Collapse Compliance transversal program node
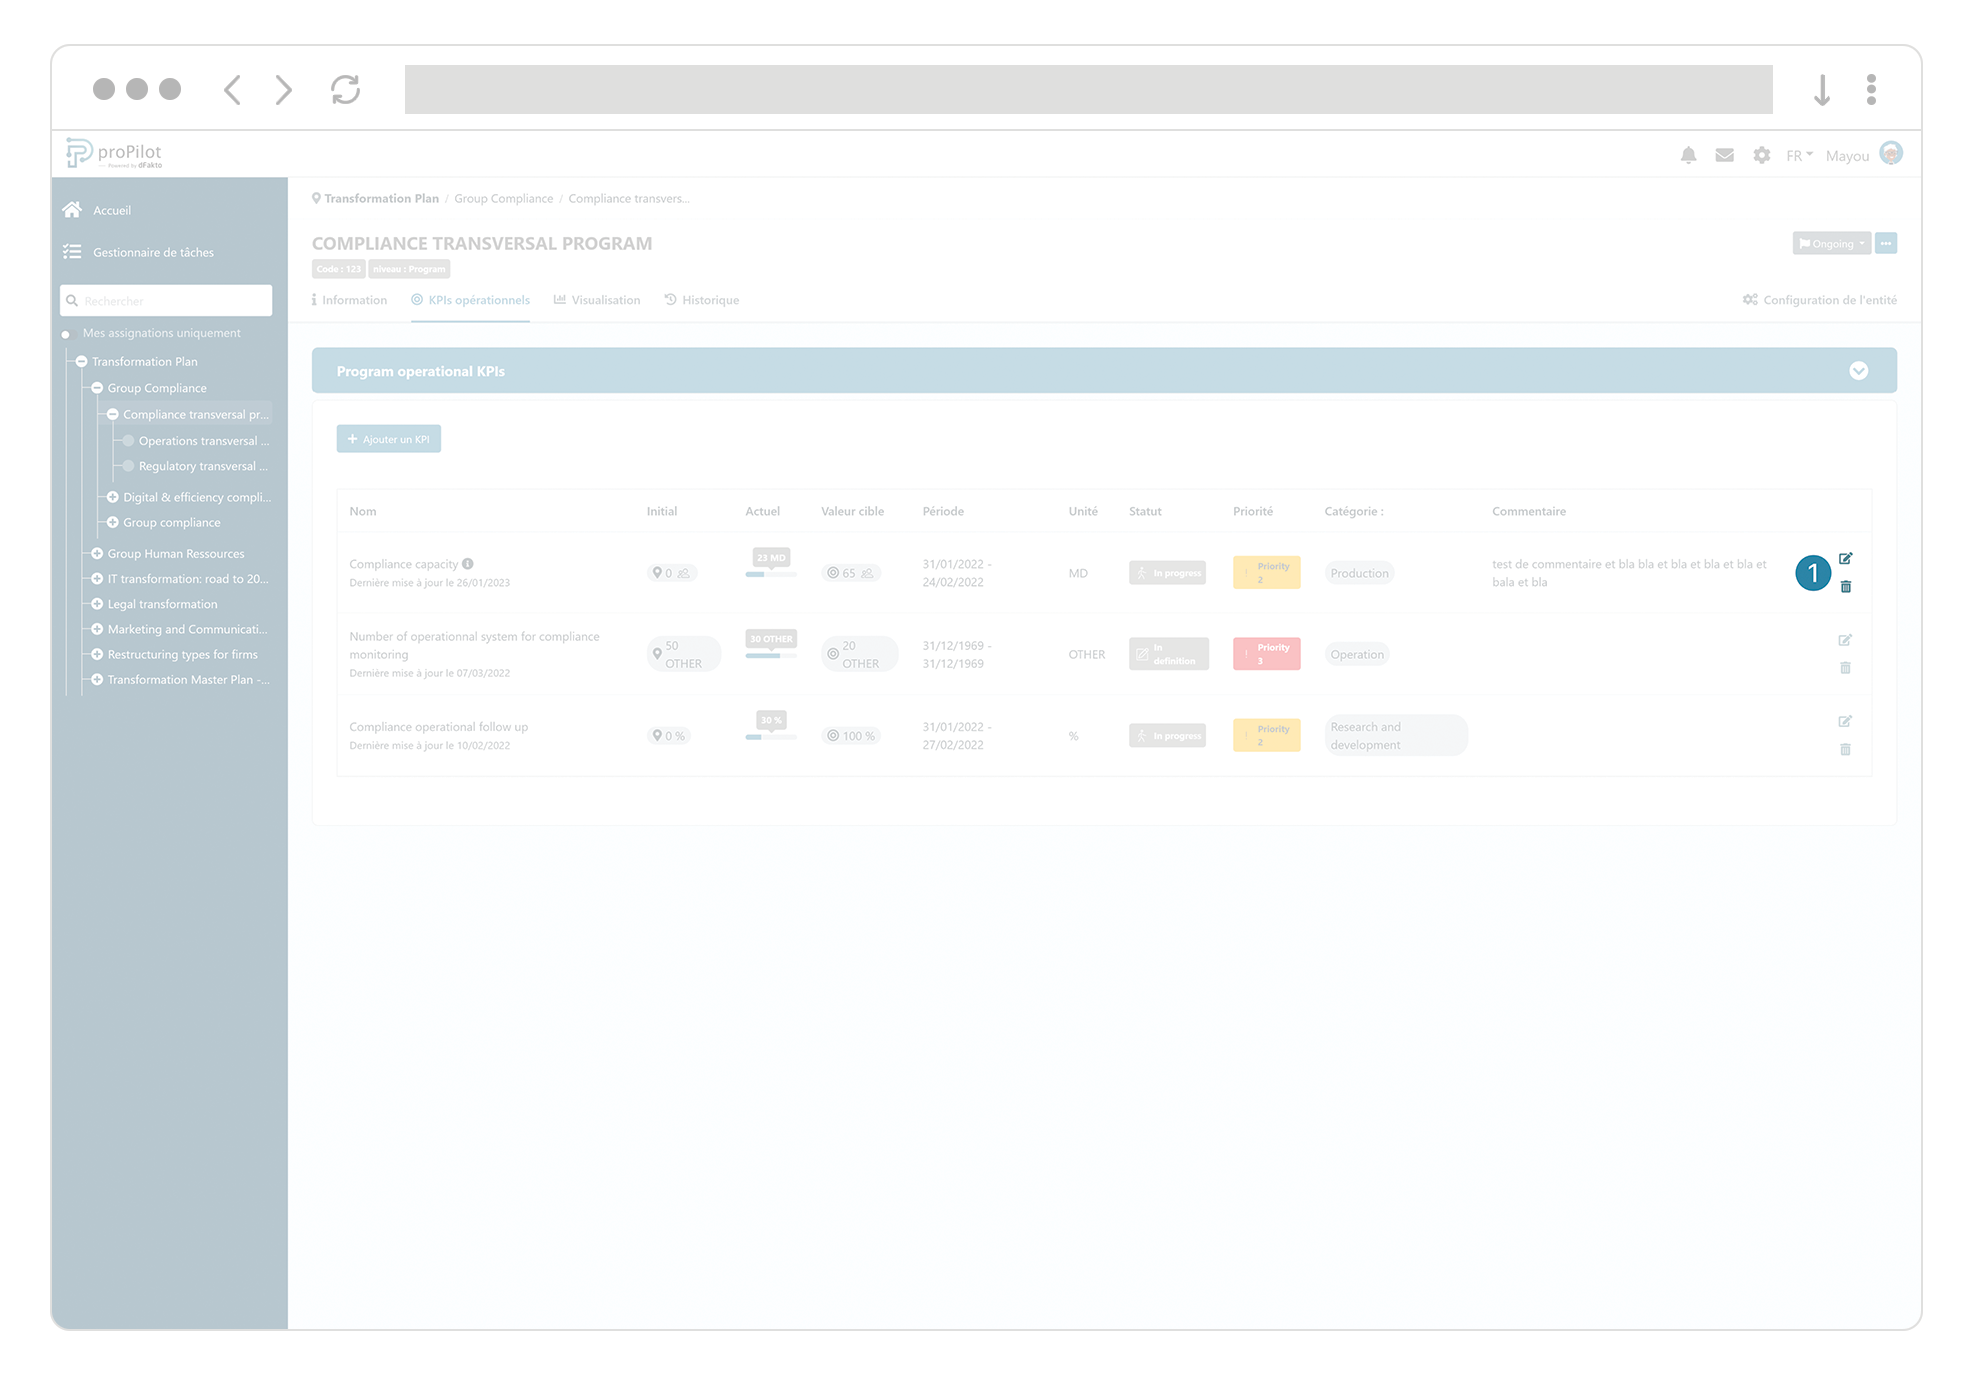 pos(113,414)
